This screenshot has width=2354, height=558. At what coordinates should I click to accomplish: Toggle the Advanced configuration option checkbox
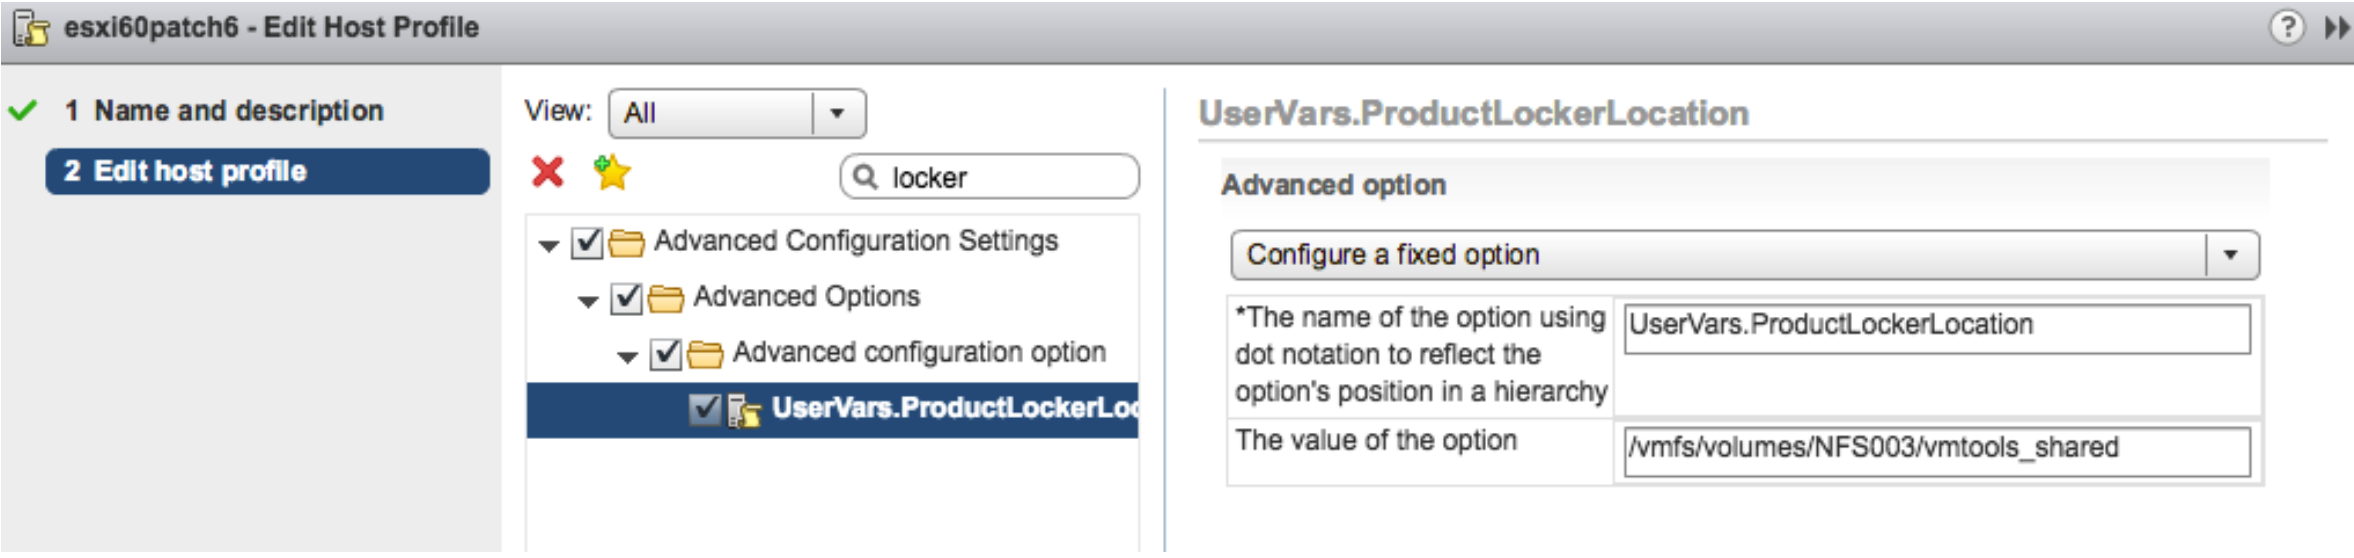665,354
